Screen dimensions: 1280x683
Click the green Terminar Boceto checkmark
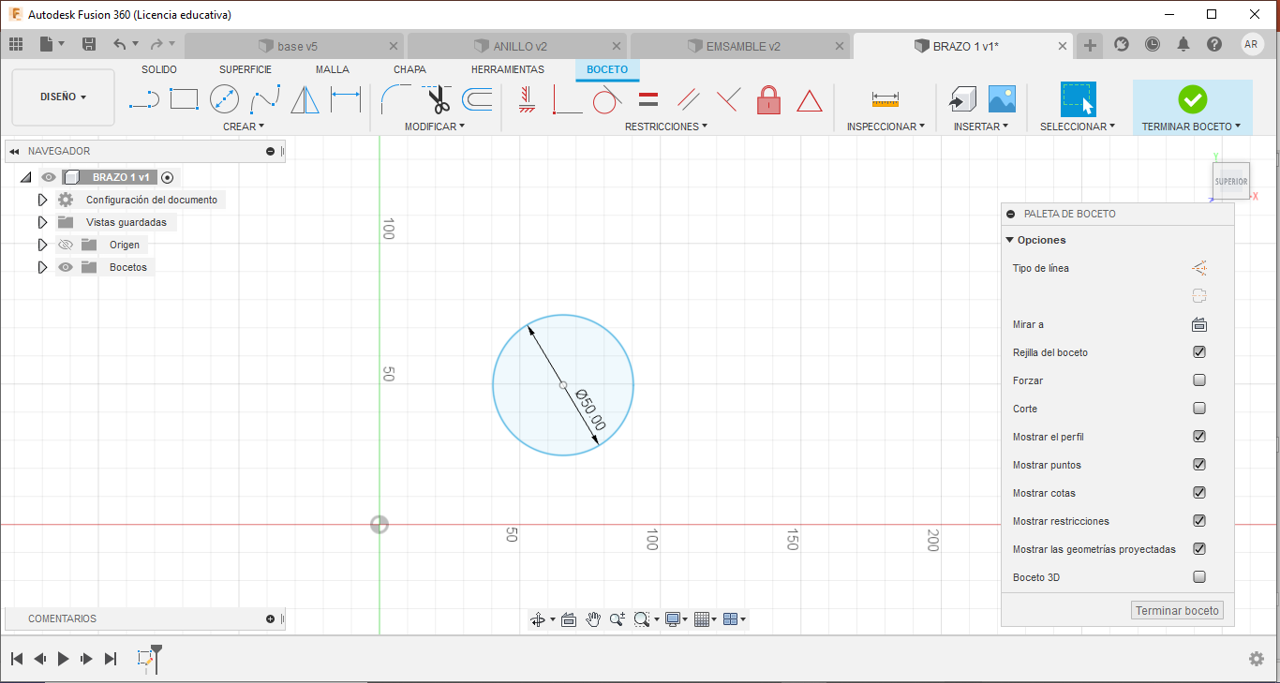[x=1192, y=99]
